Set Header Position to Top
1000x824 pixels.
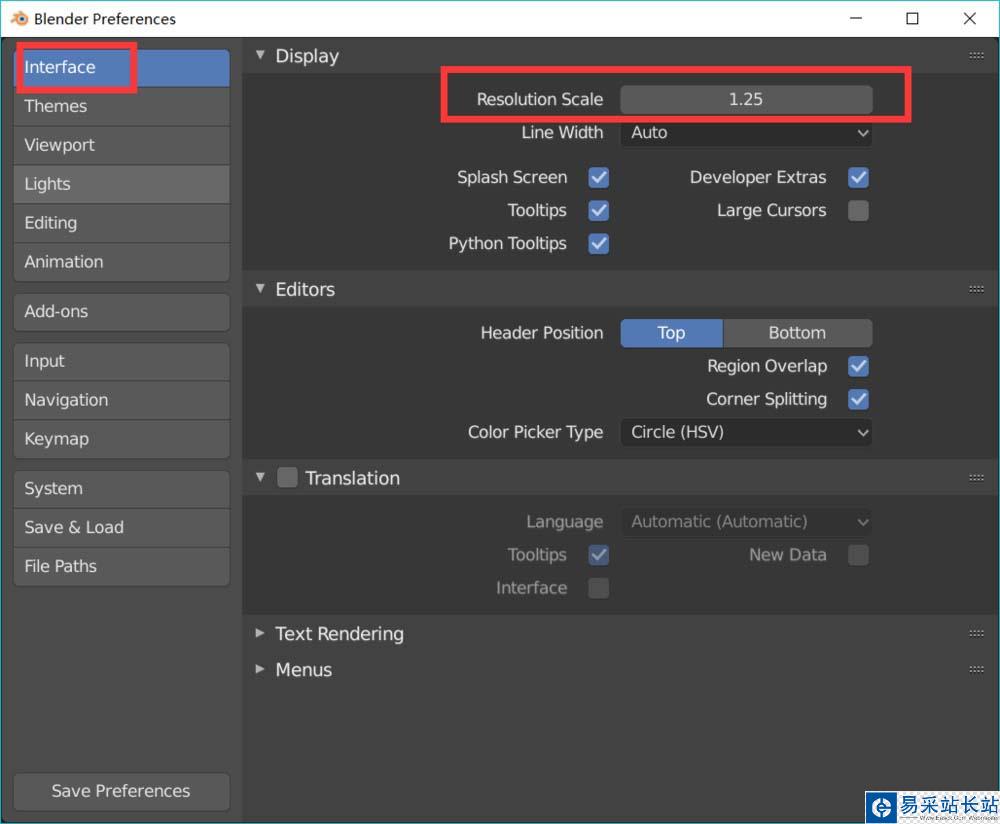click(672, 333)
